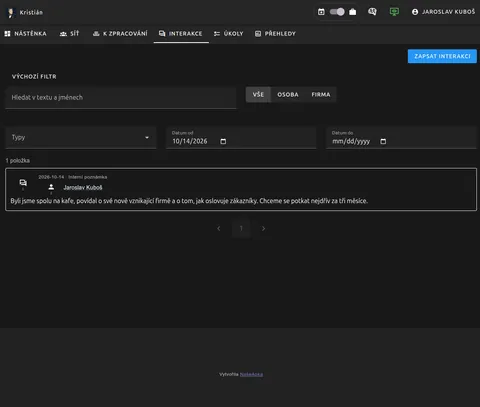Open the Datum od calendar picker icon

click(x=223, y=141)
